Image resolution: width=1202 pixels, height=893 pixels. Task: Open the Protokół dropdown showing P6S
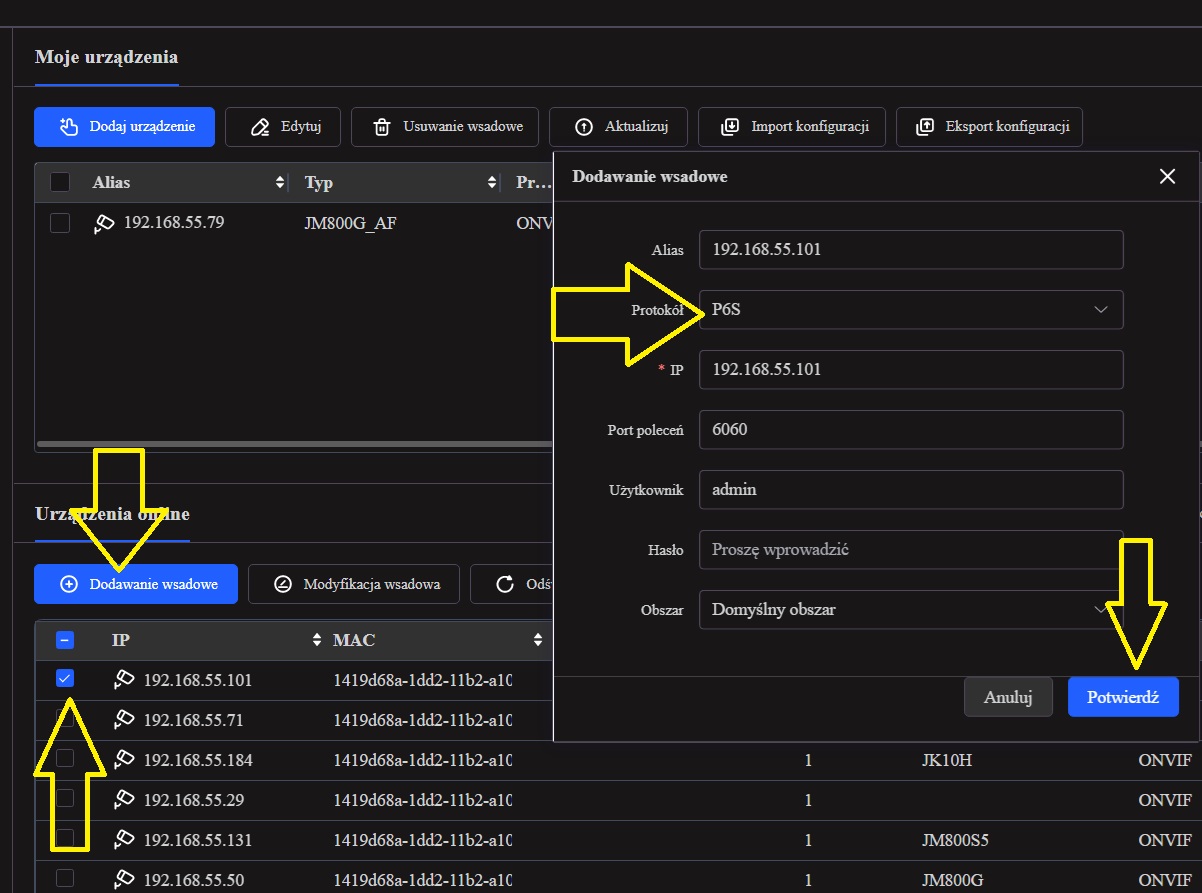(911, 309)
